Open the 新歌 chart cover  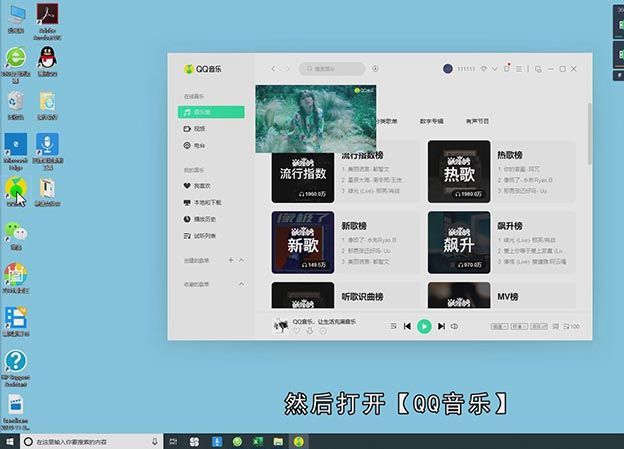tap(303, 242)
